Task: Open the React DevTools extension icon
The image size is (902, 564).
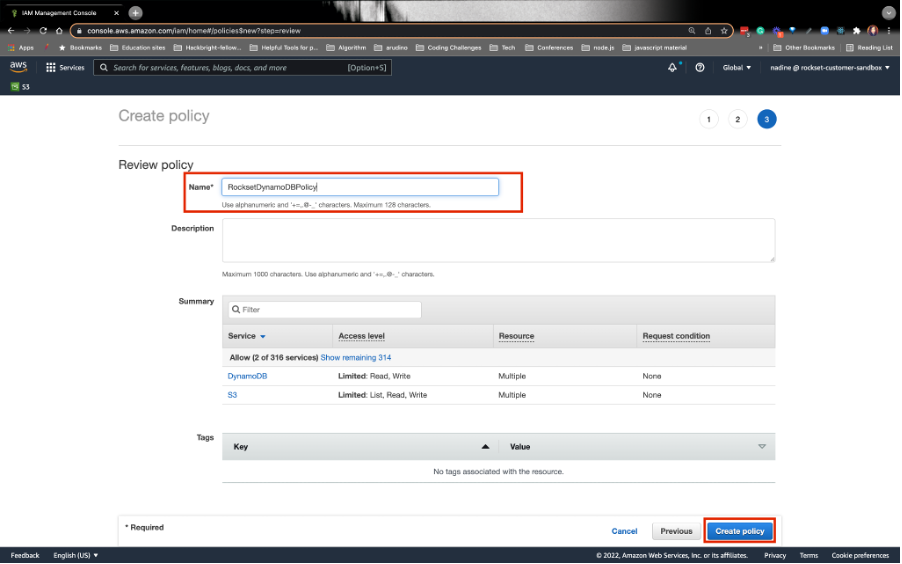Action: coord(840,31)
